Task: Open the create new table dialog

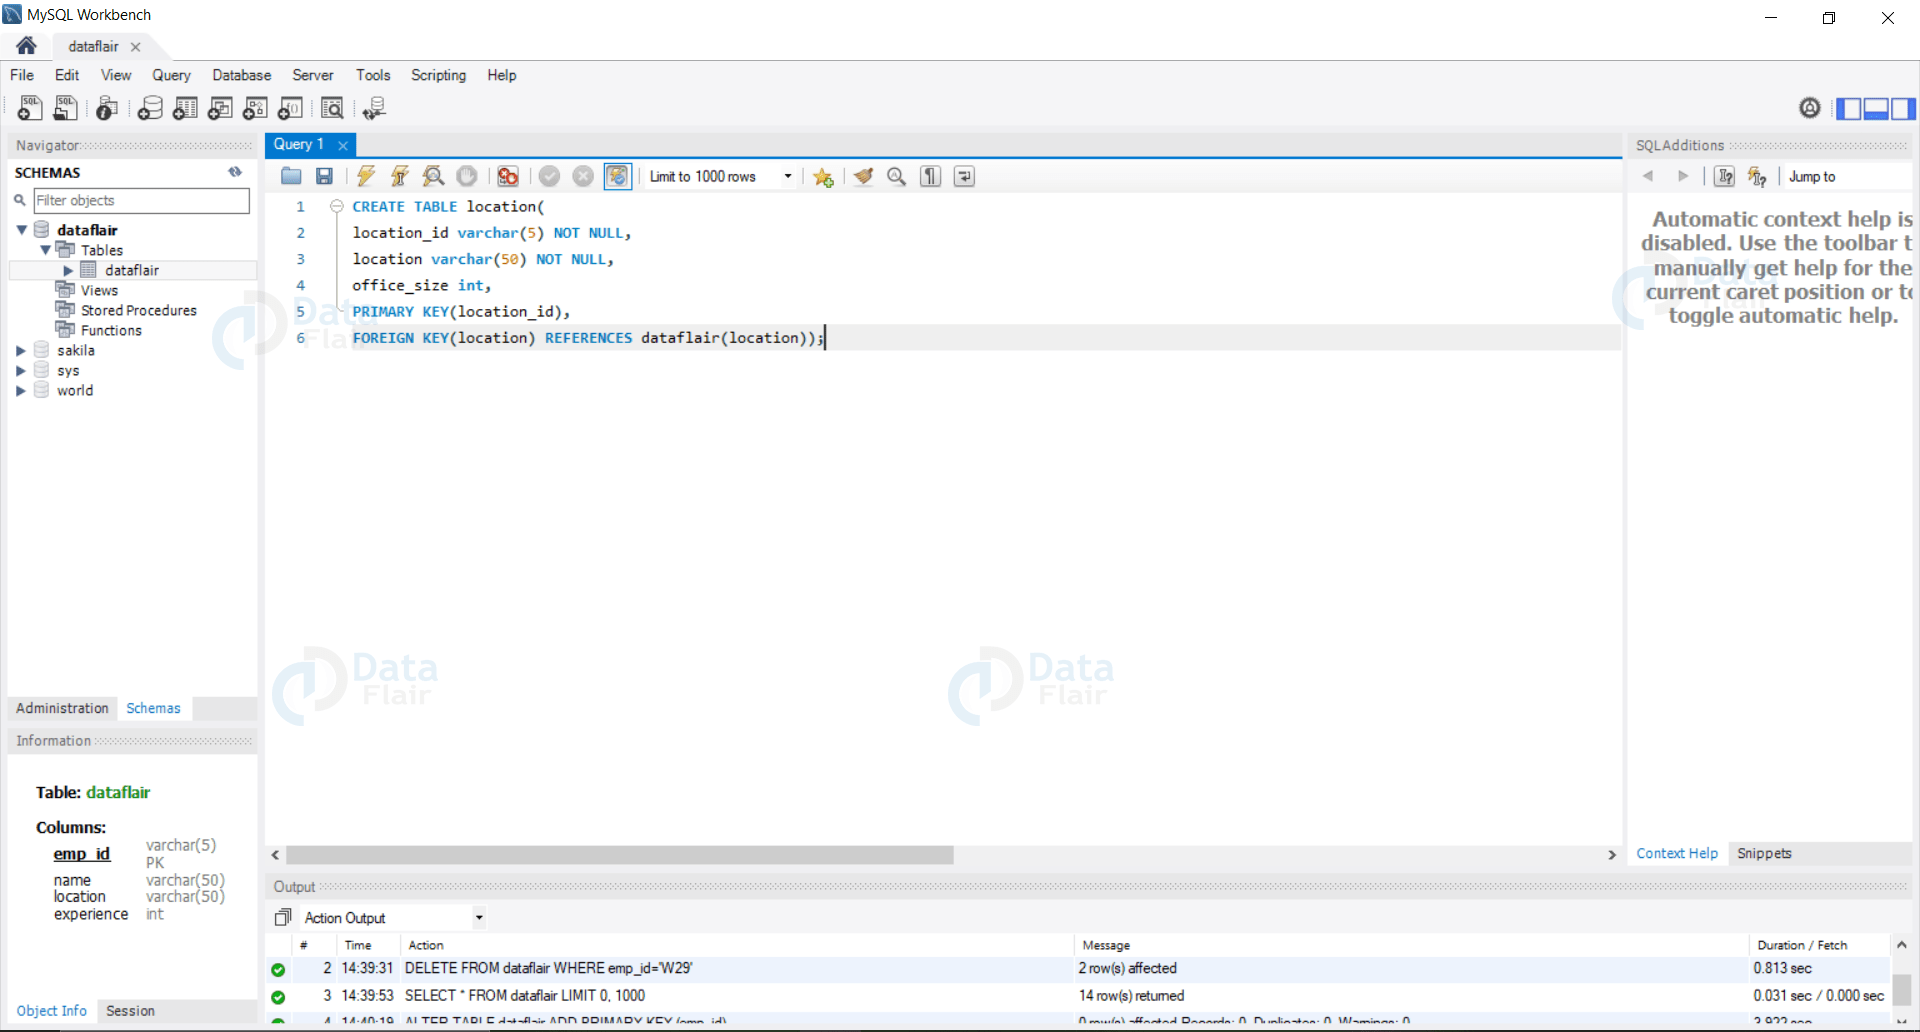Action: (185, 108)
